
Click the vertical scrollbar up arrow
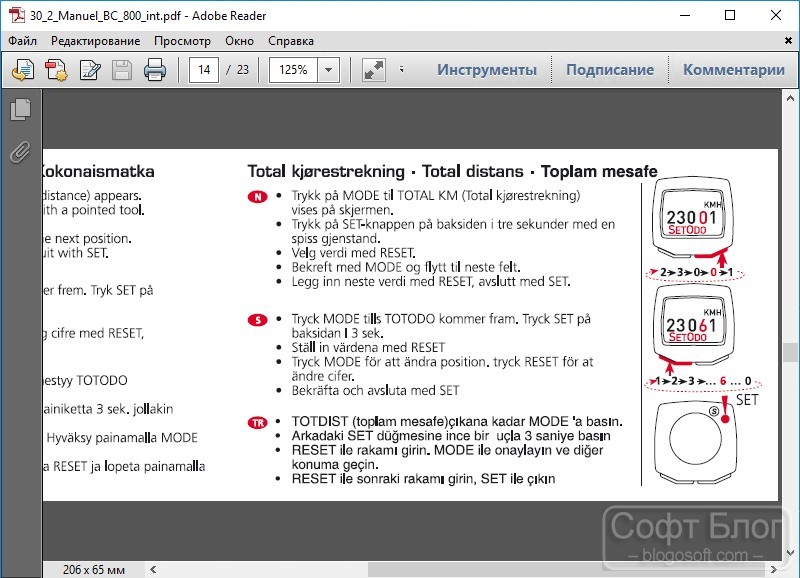790,98
